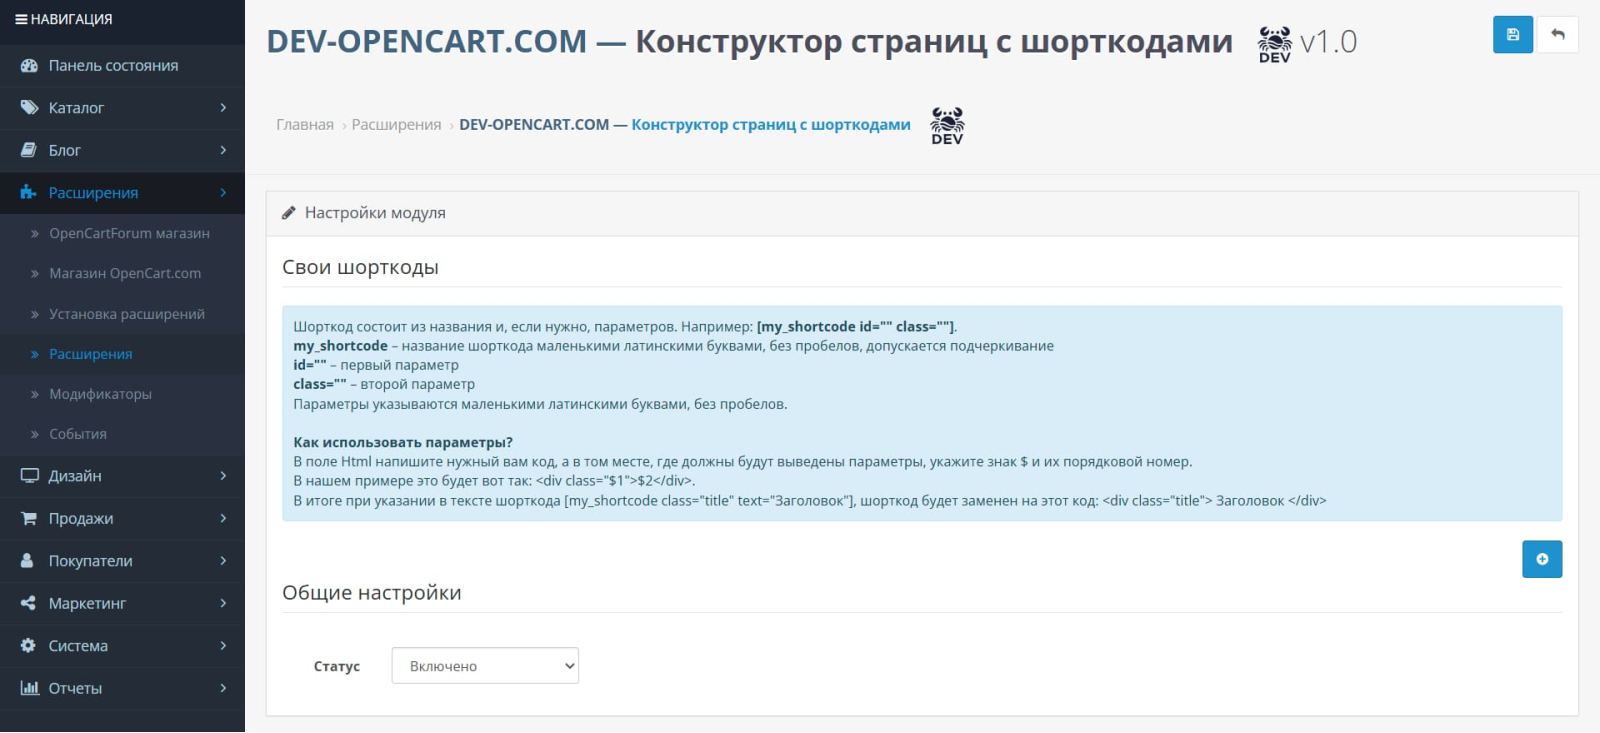
Task: Add a new shortcode with plus button
Action: tap(1542, 559)
